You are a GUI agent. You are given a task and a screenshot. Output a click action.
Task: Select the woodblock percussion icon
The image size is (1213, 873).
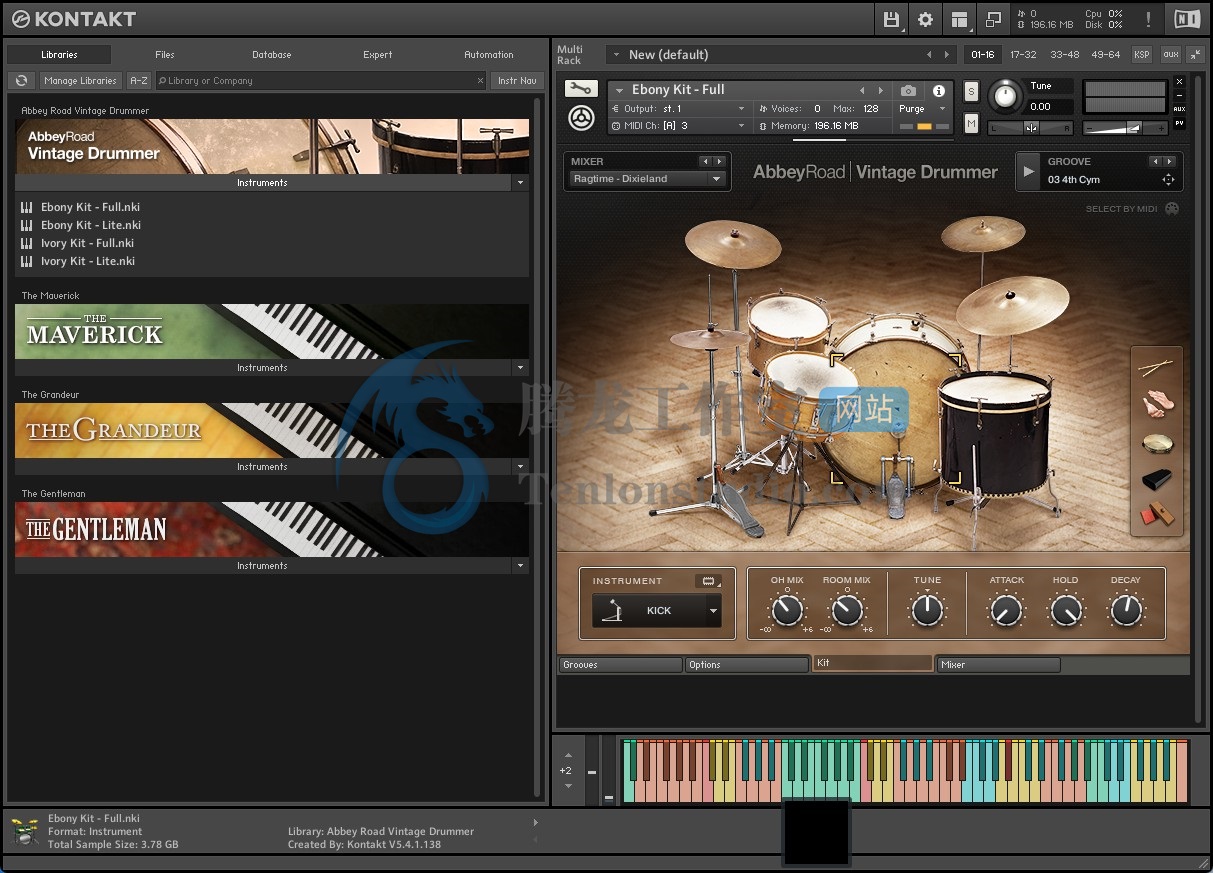coord(1157,514)
